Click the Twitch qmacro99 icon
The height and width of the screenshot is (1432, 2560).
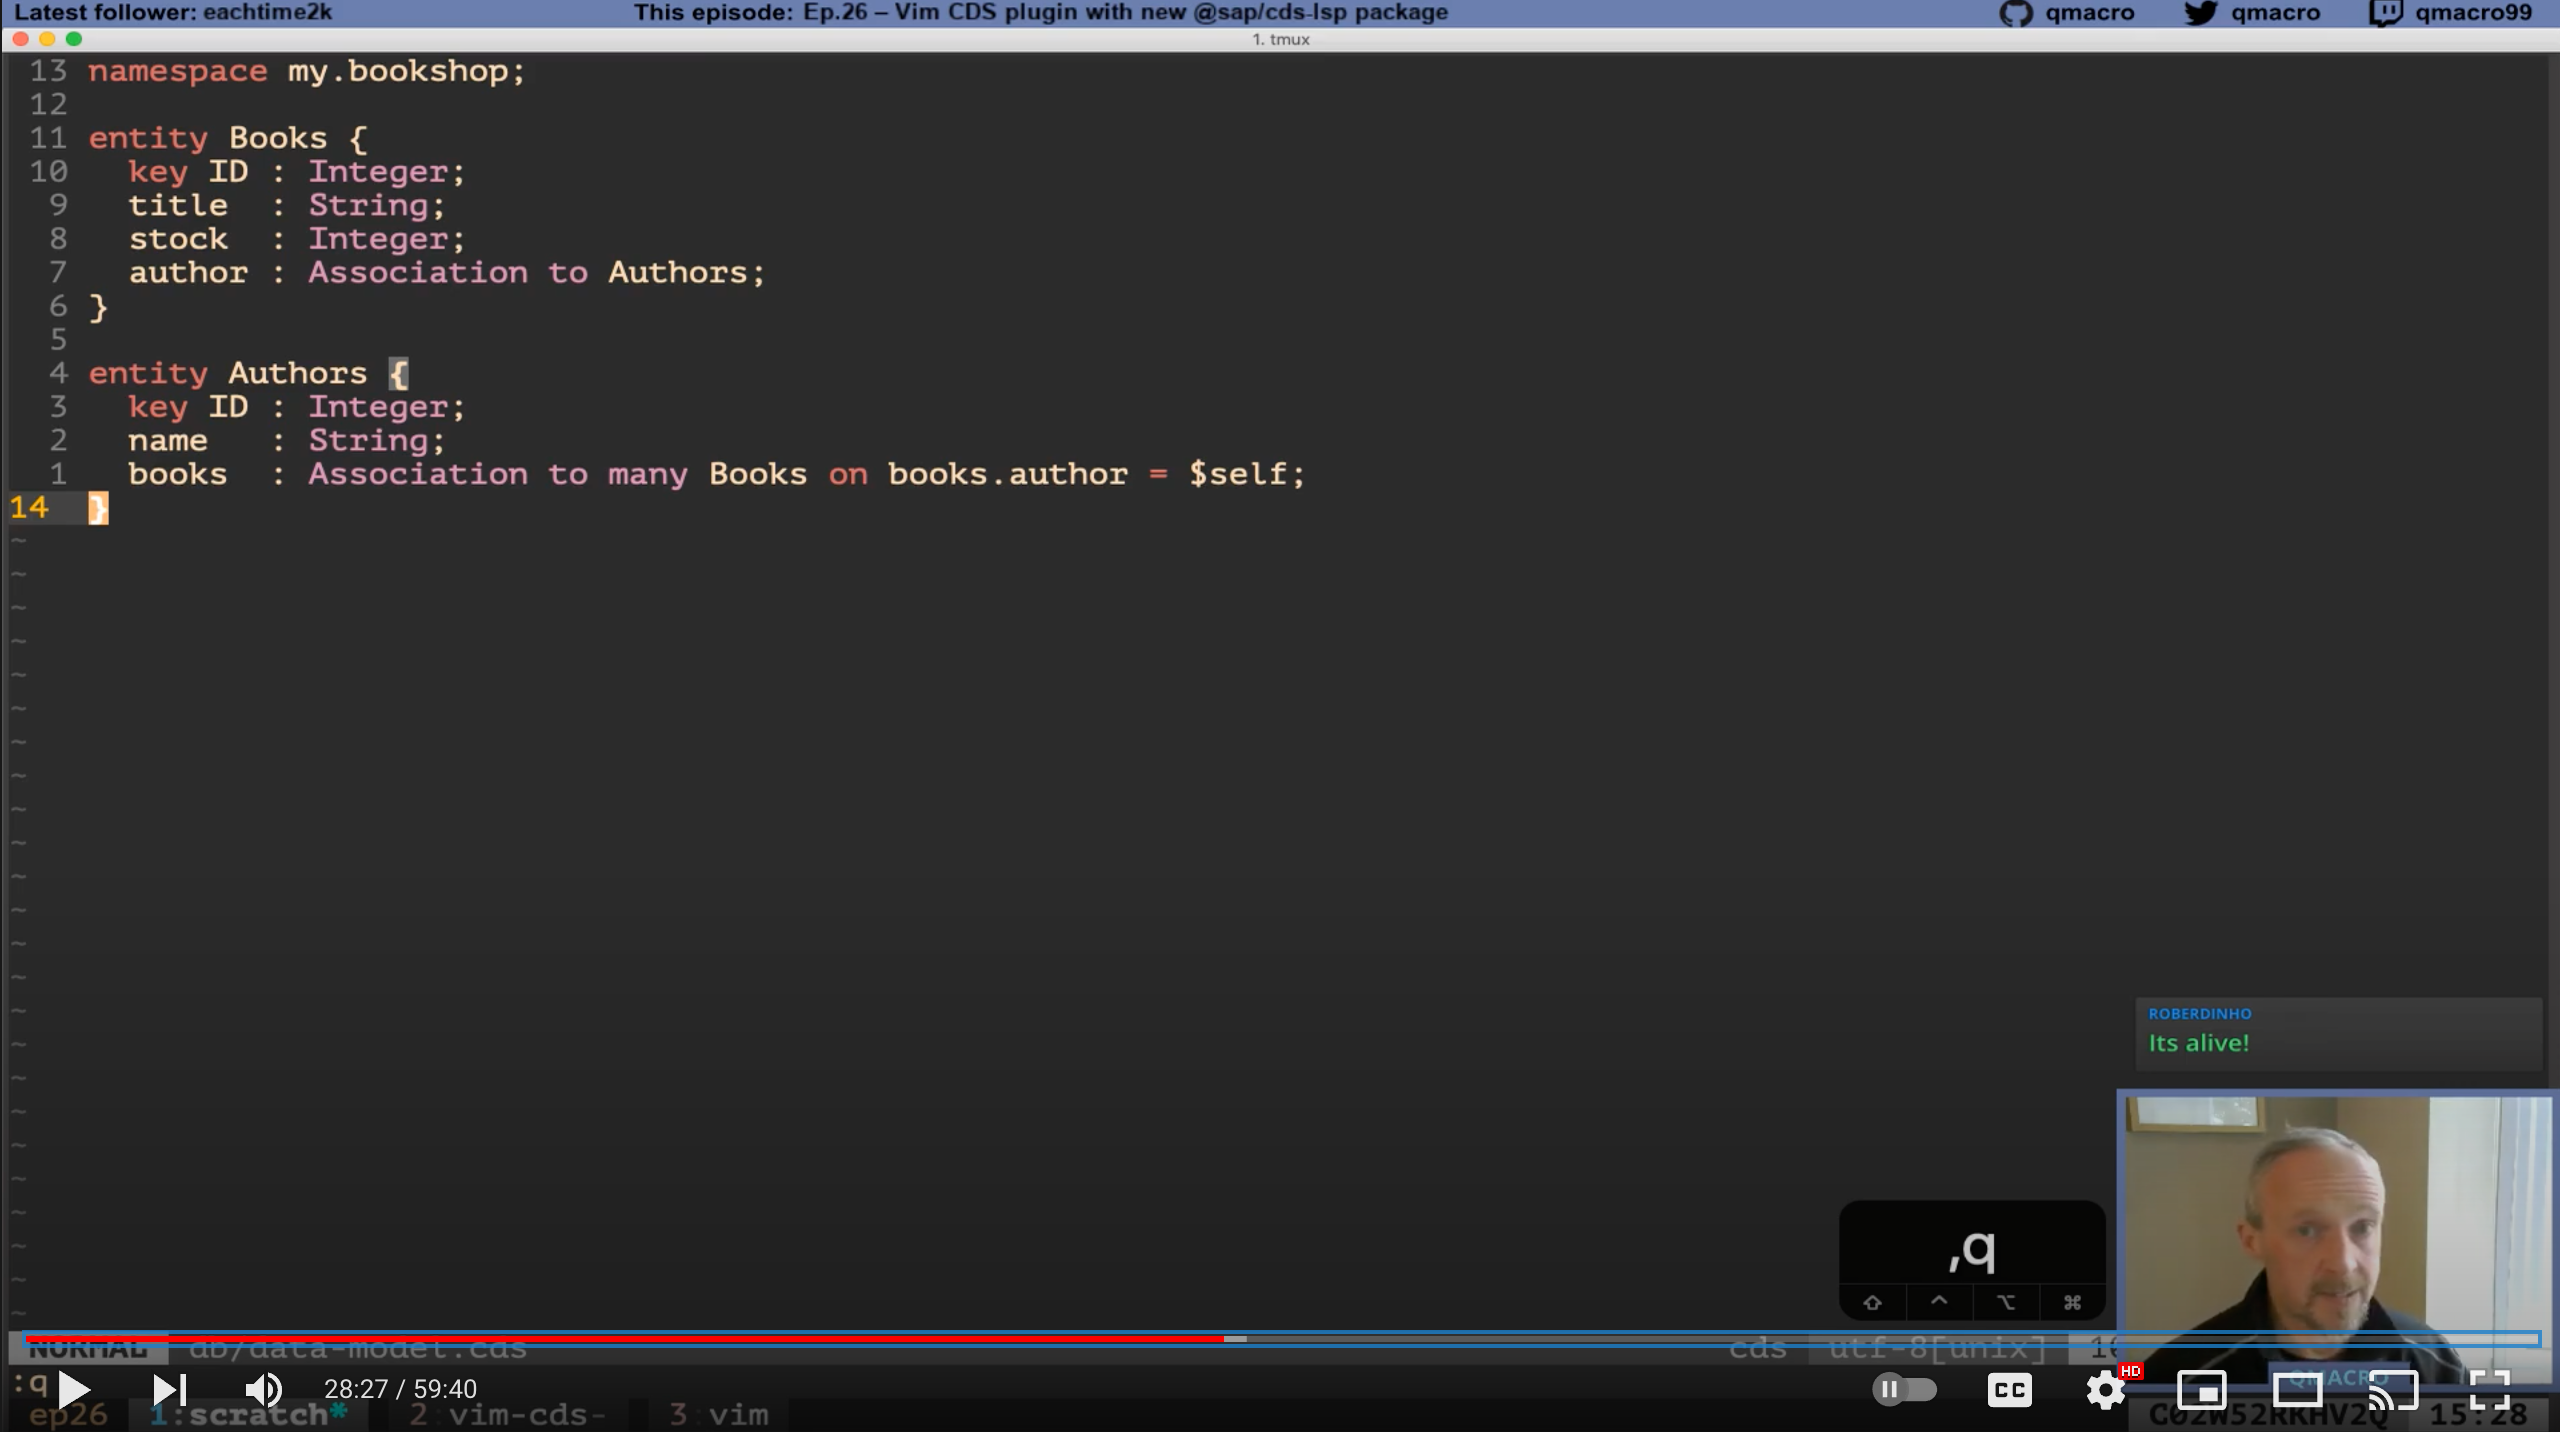click(x=2385, y=13)
